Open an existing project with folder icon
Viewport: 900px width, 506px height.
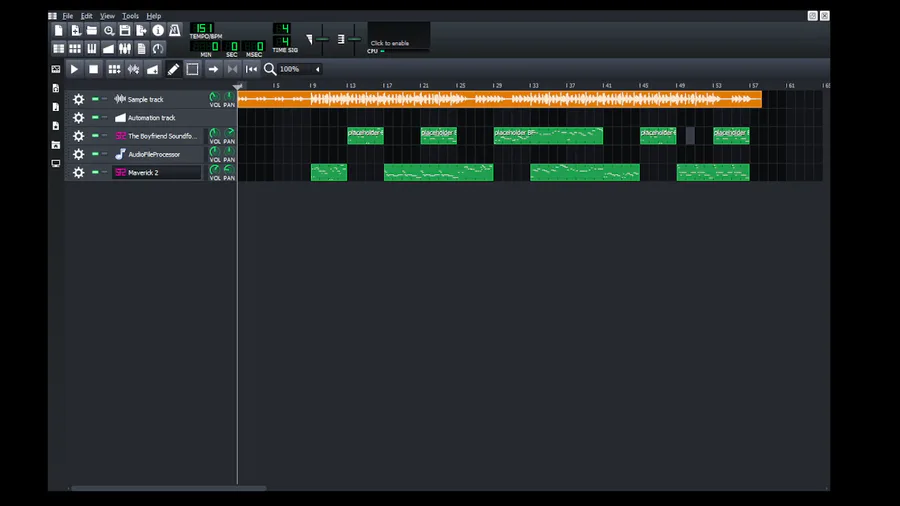(x=92, y=30)
